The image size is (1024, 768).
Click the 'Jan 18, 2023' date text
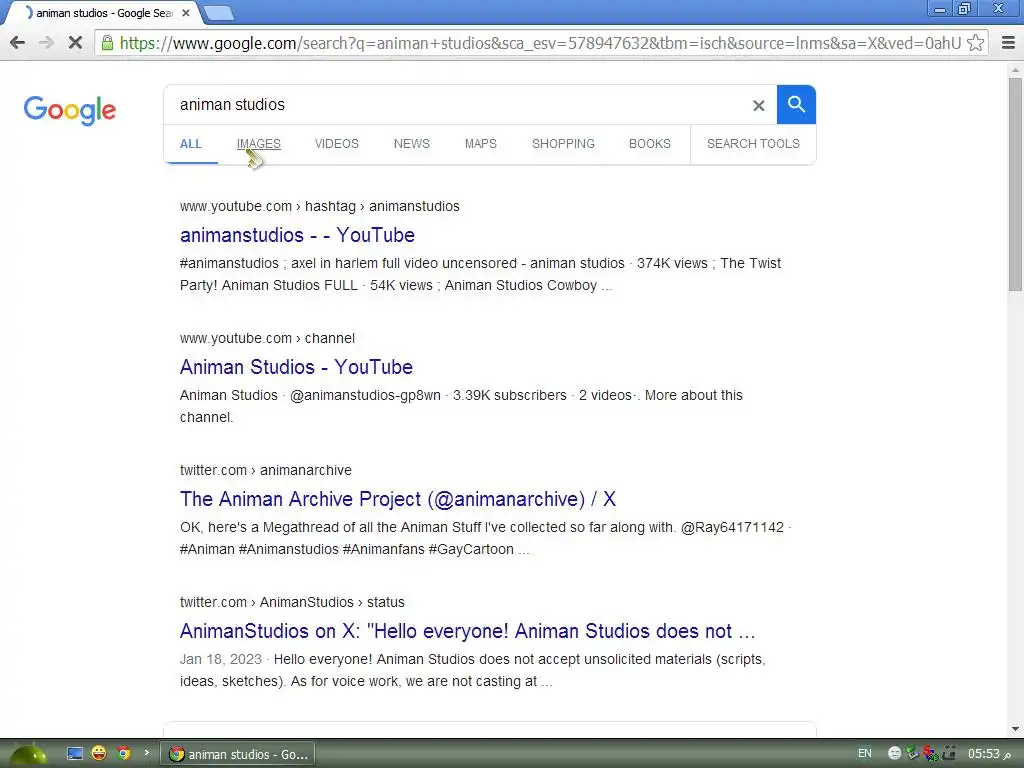(x=221, y=660)
